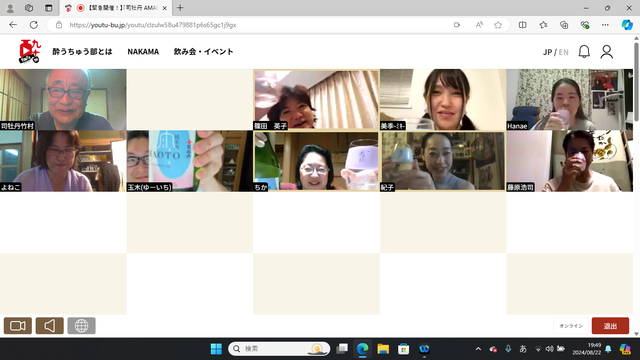
Task: Go back with browser back arrow
Action: tap(13, 25)
